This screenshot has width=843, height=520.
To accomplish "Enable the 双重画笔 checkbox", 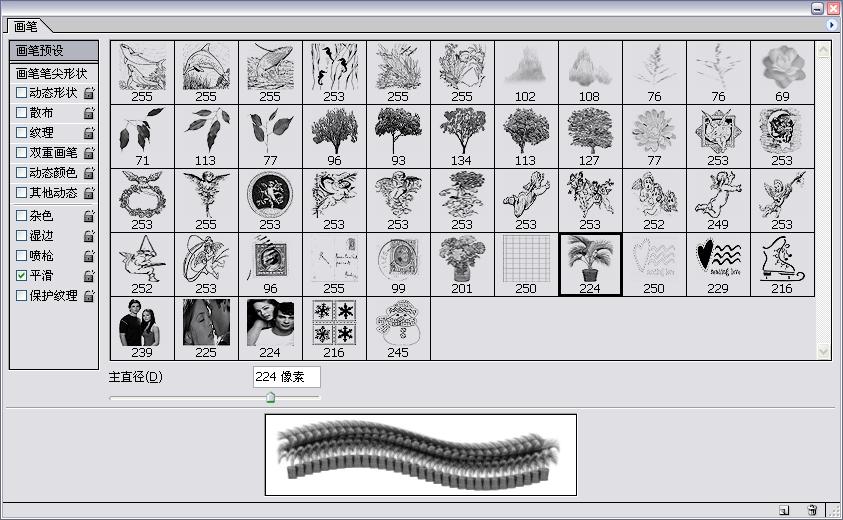I will pos(22,152).
